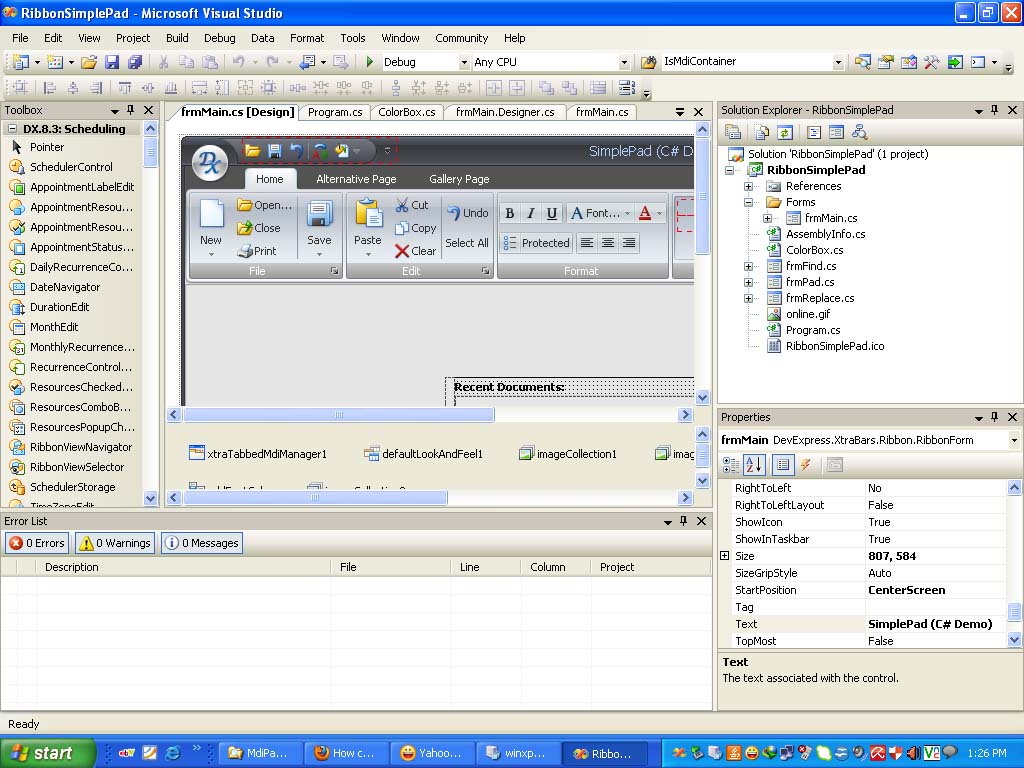Click the Italic I button in Format group
1024x768 pixels.
click(531, 213)
